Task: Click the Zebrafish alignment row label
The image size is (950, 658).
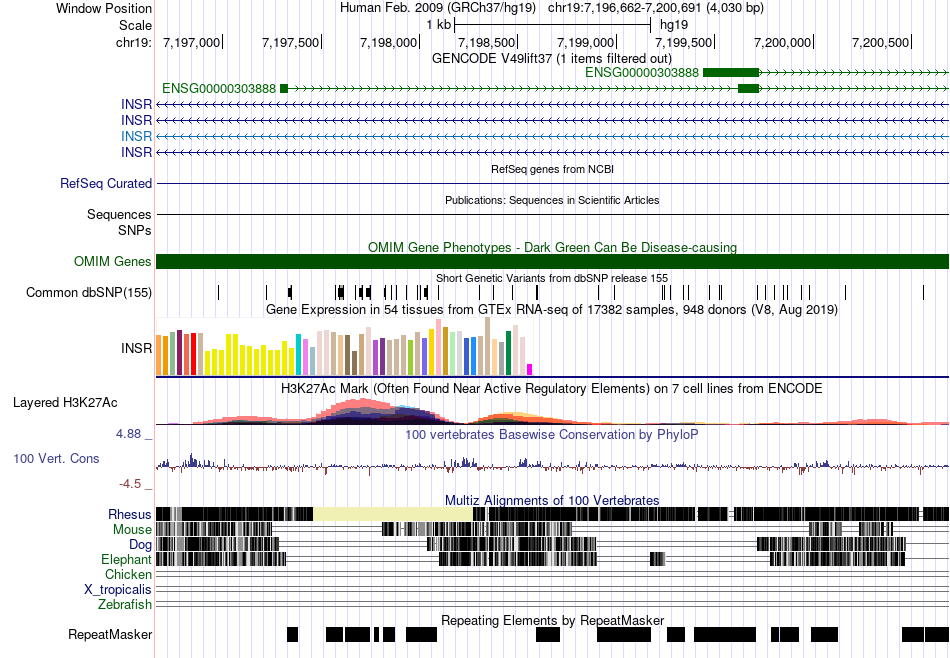Action: click(x=125, y=604)
